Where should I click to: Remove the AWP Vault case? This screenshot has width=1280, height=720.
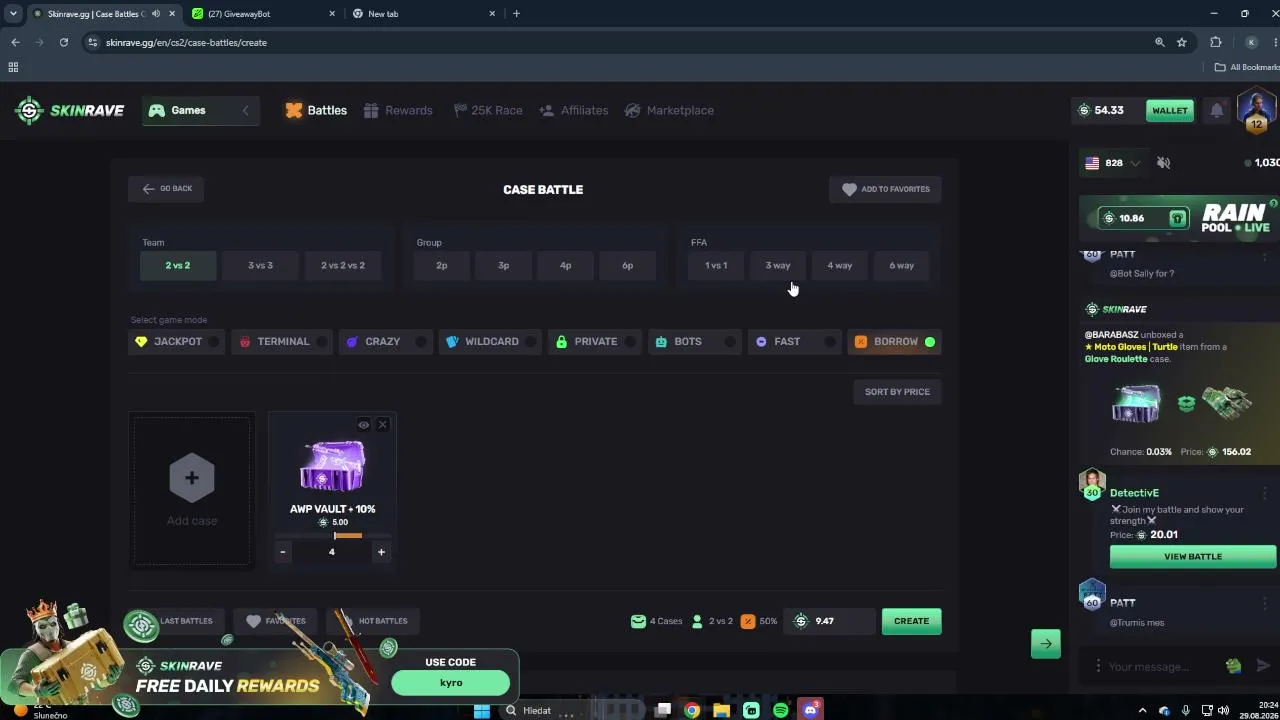[382, 425]
